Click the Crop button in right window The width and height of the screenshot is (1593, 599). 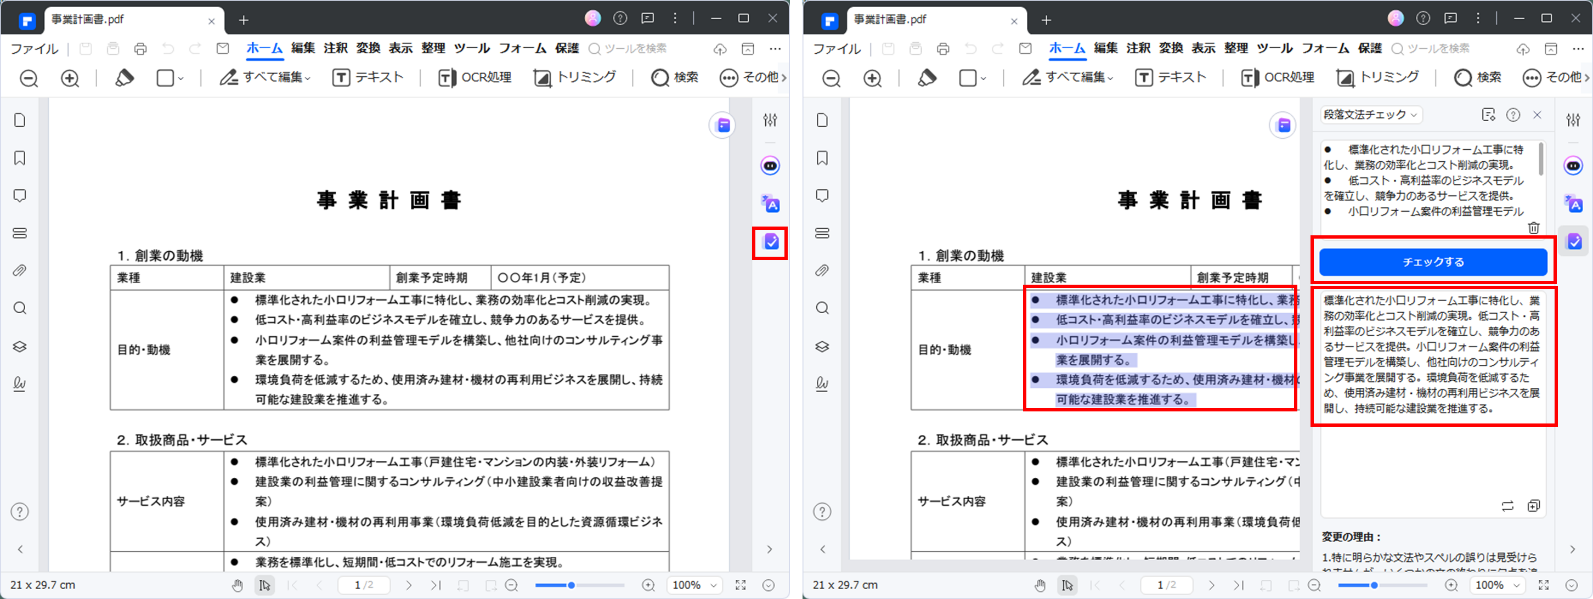(1378, 78)
